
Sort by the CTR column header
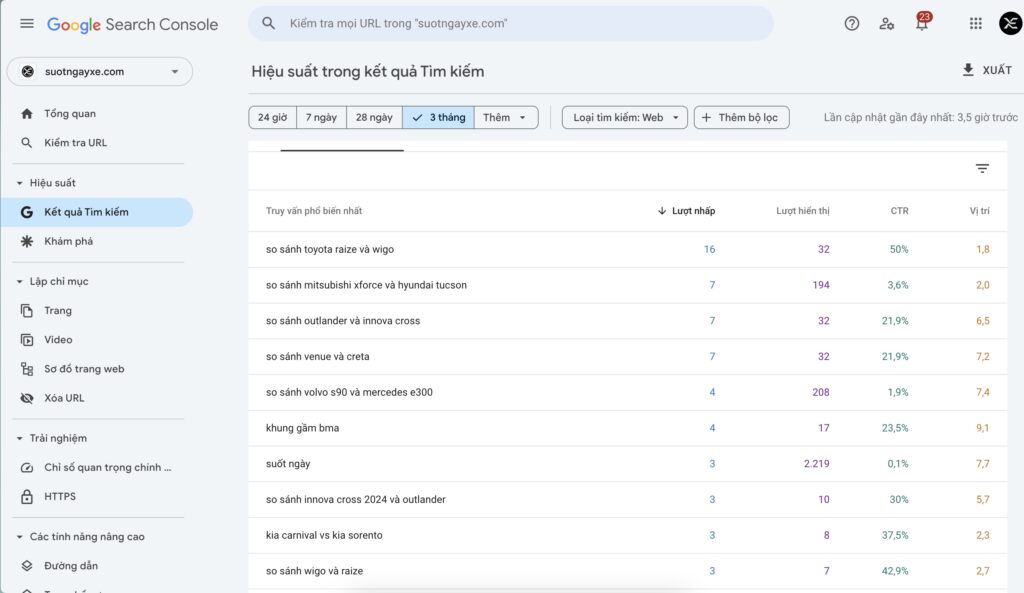point(899,211)
